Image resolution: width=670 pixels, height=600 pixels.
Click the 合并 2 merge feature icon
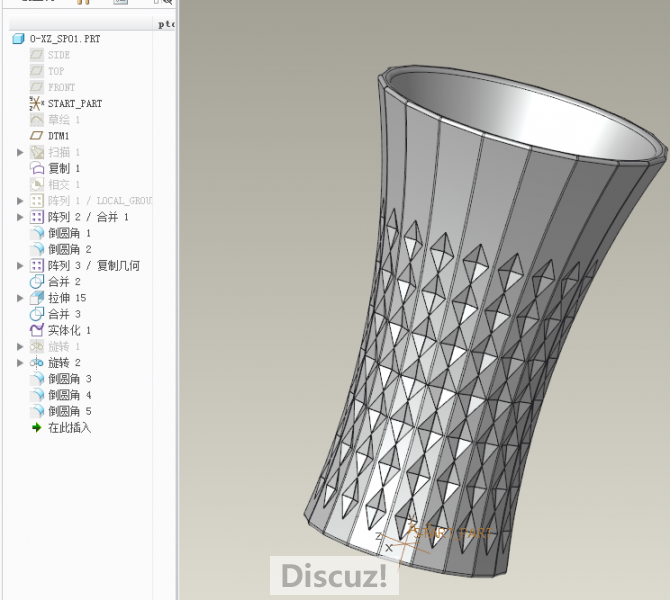[x=37, y=282]
